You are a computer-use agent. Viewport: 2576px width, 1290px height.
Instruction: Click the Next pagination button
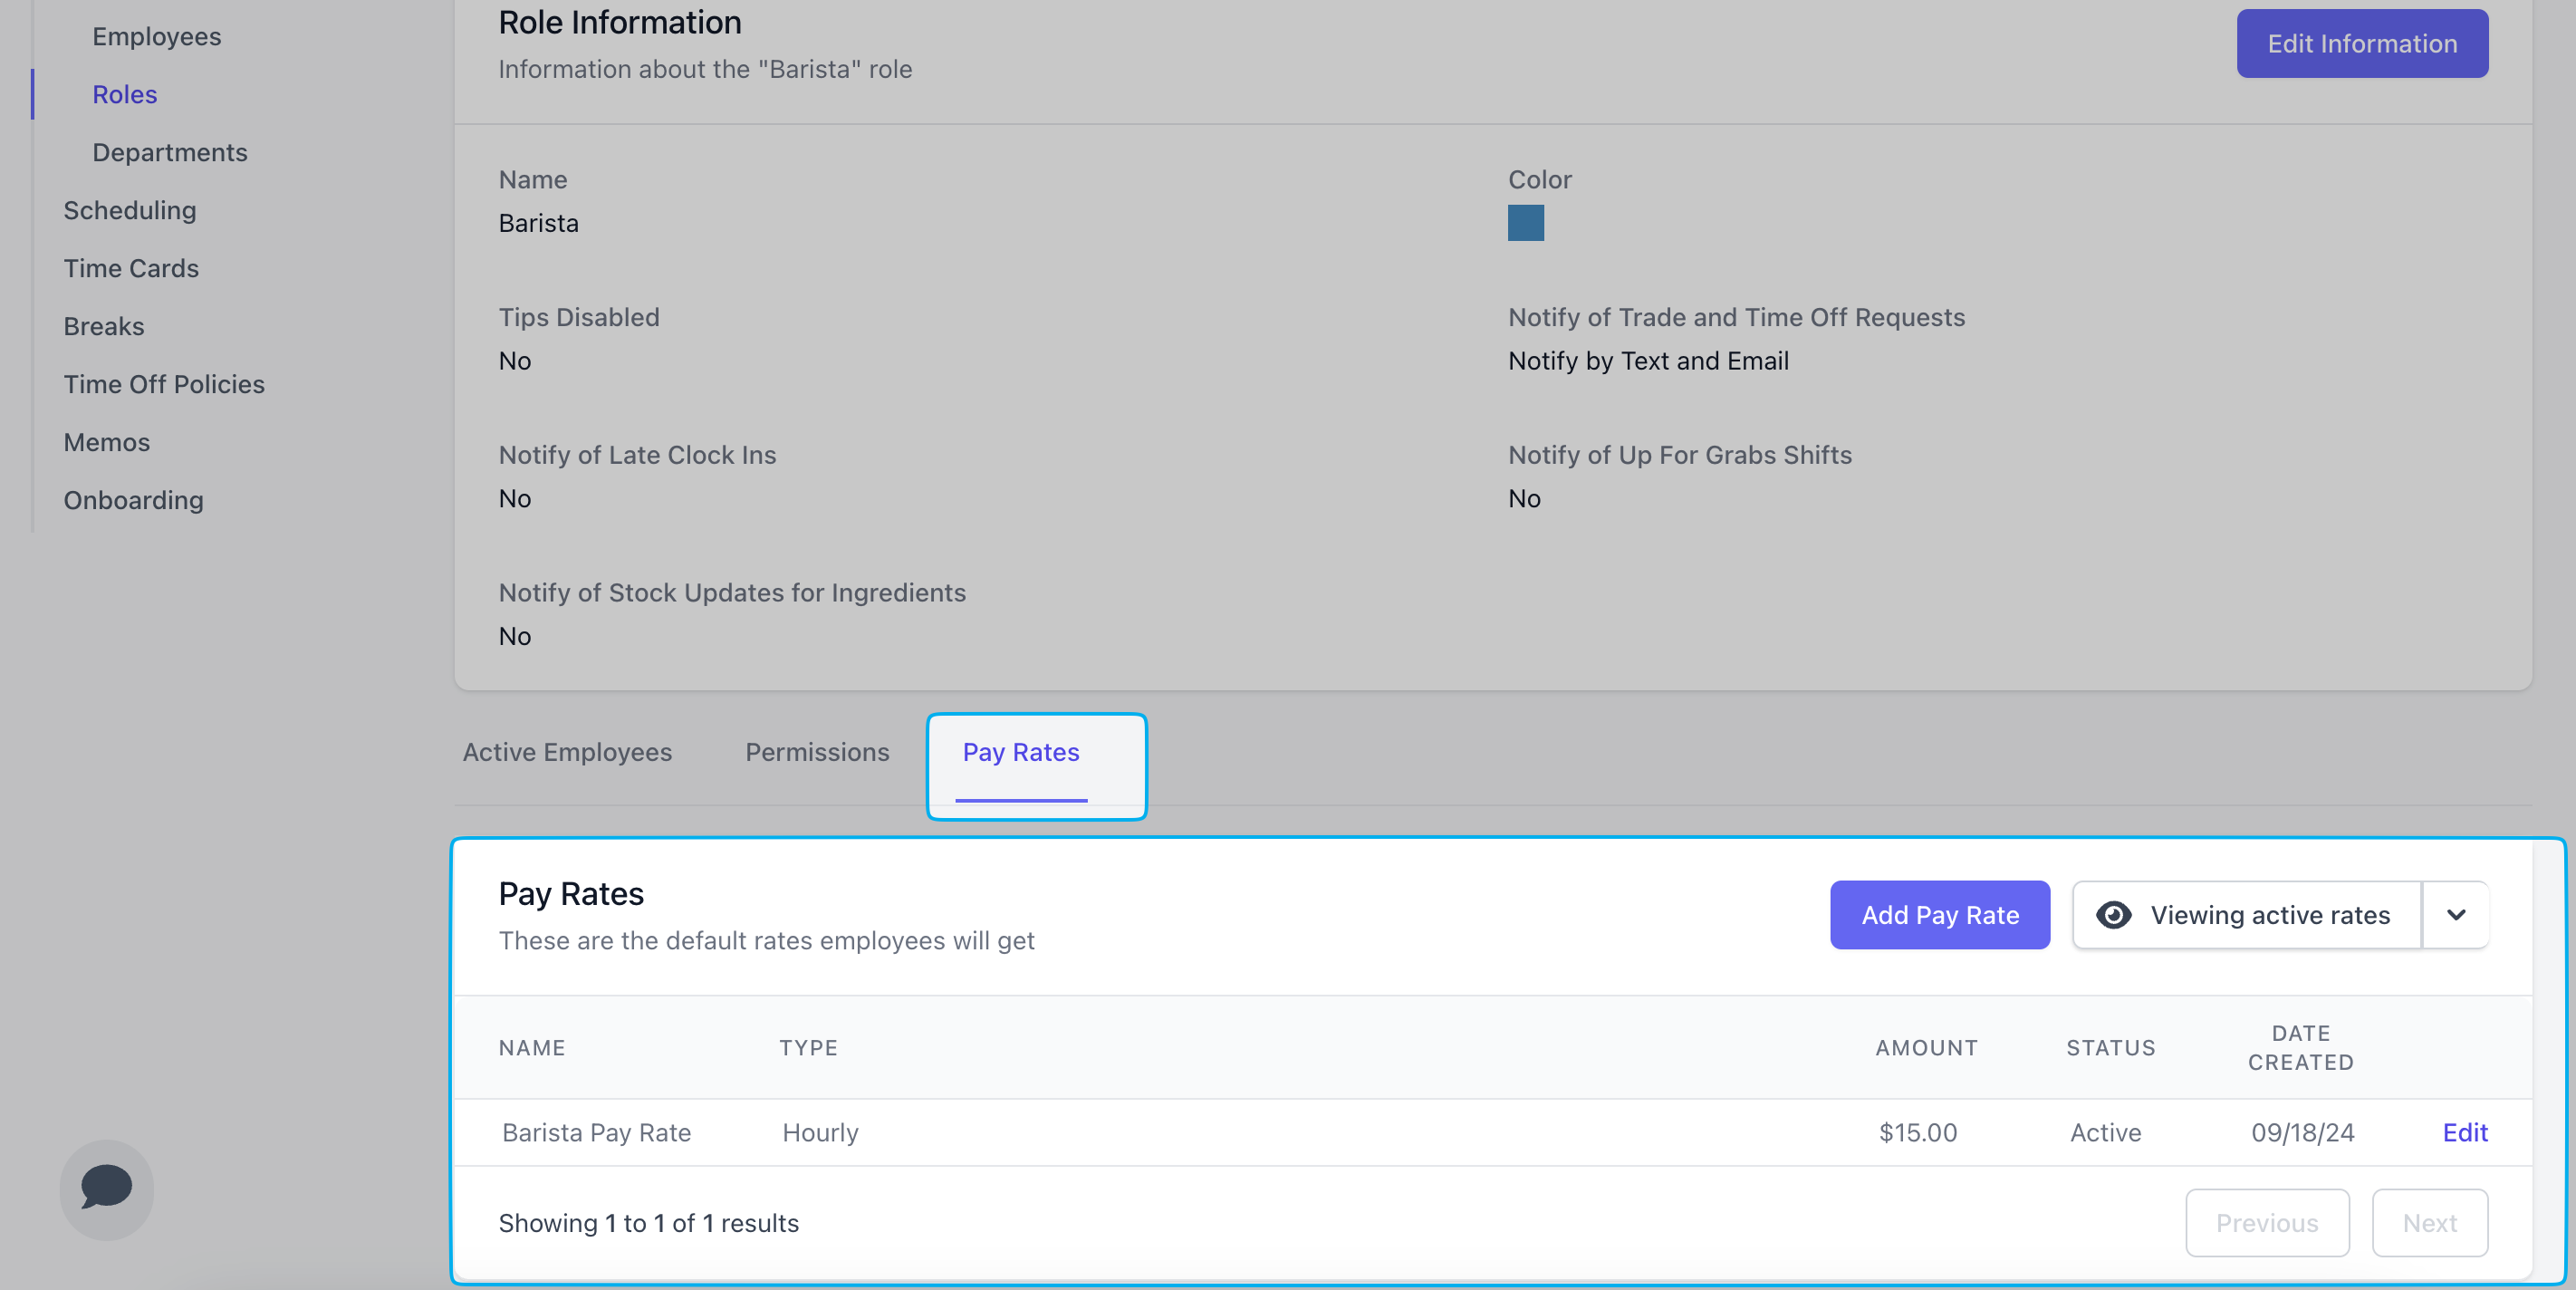pos(2429,1222)
